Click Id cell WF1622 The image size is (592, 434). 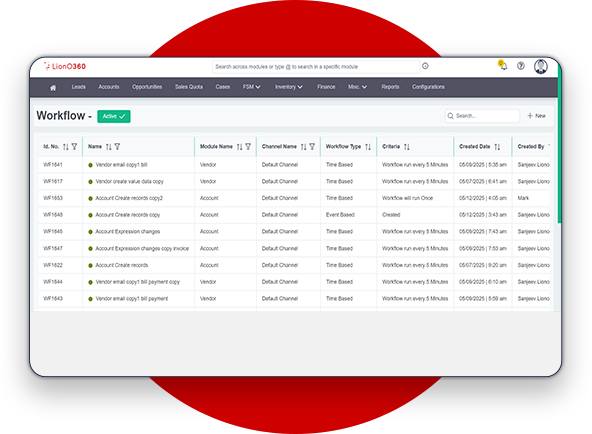53,265
